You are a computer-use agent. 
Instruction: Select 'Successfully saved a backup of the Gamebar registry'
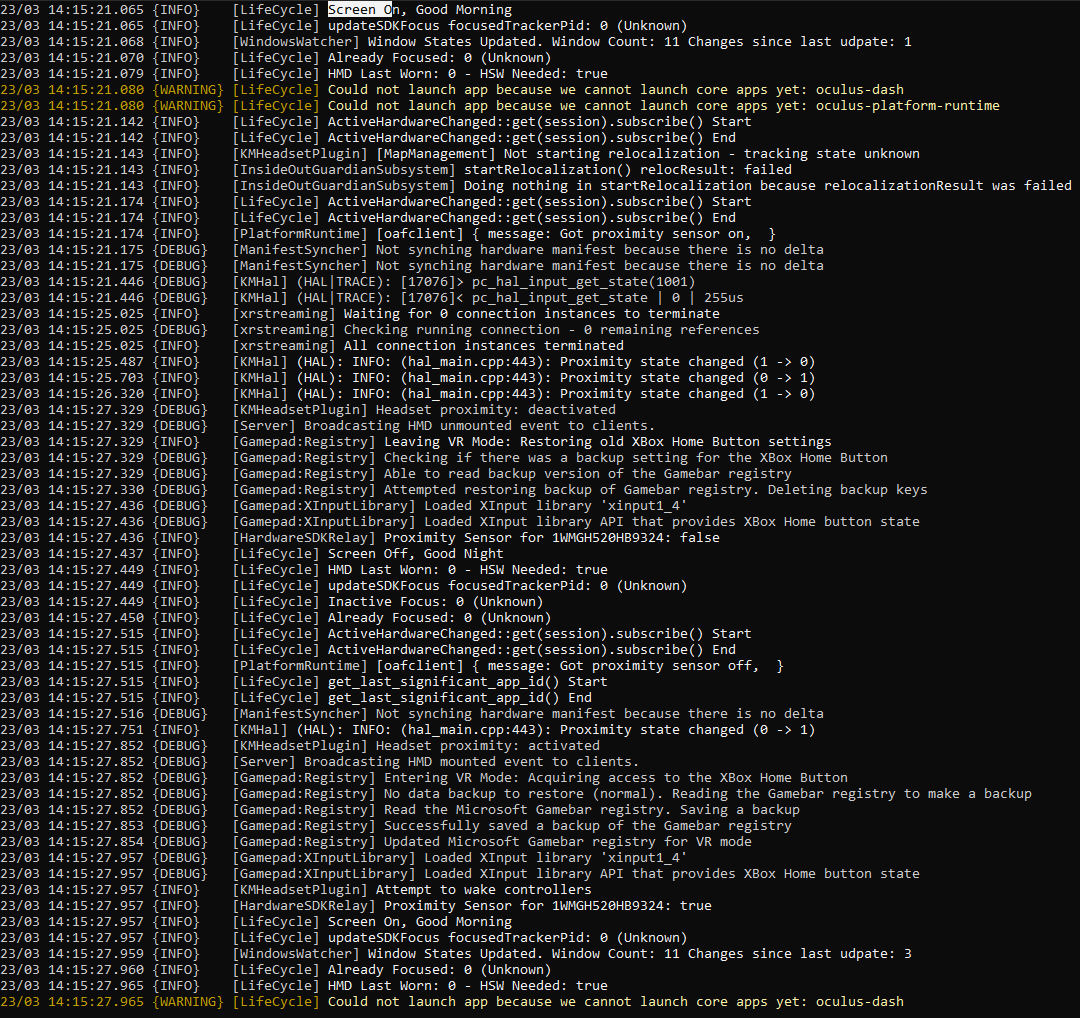396,825
